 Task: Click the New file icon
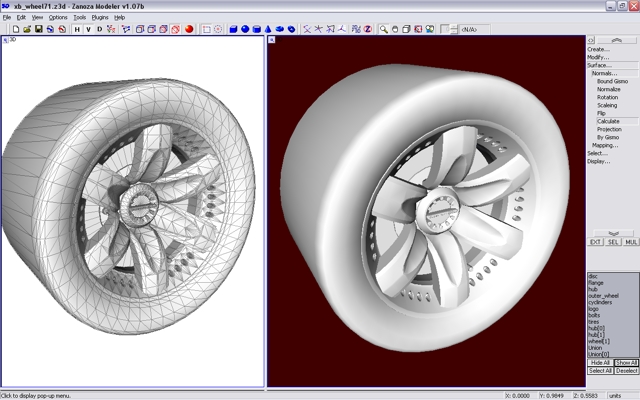coord(16,29)
